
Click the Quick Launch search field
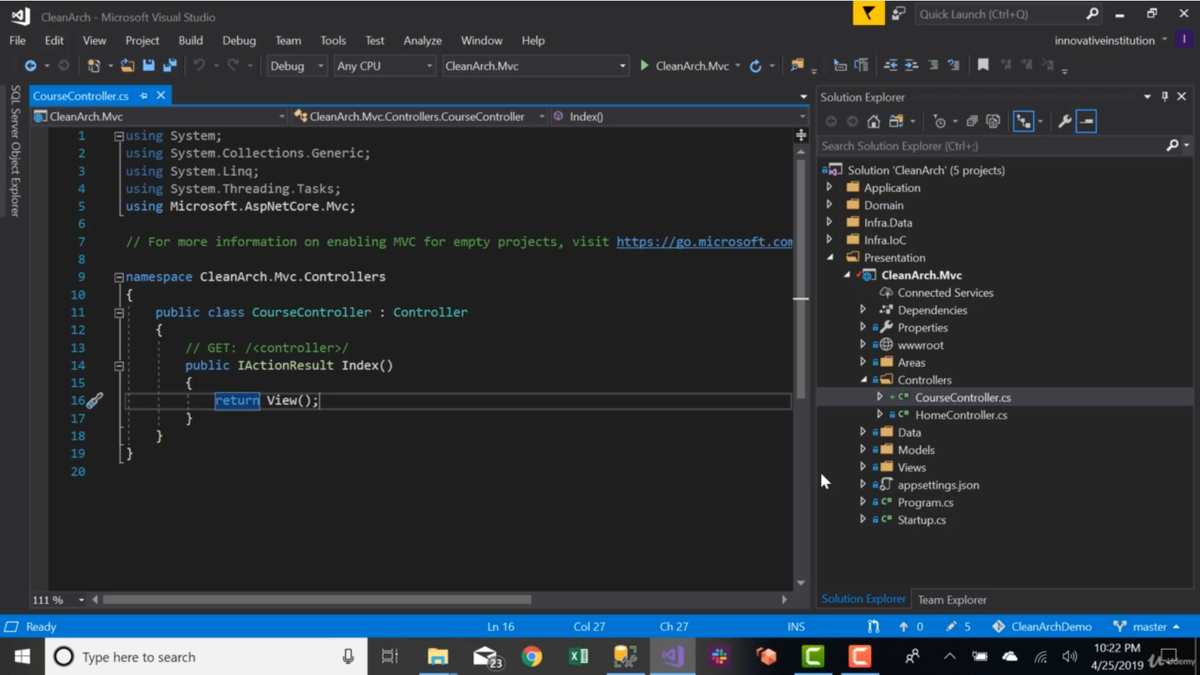(x=1000, y=14)
